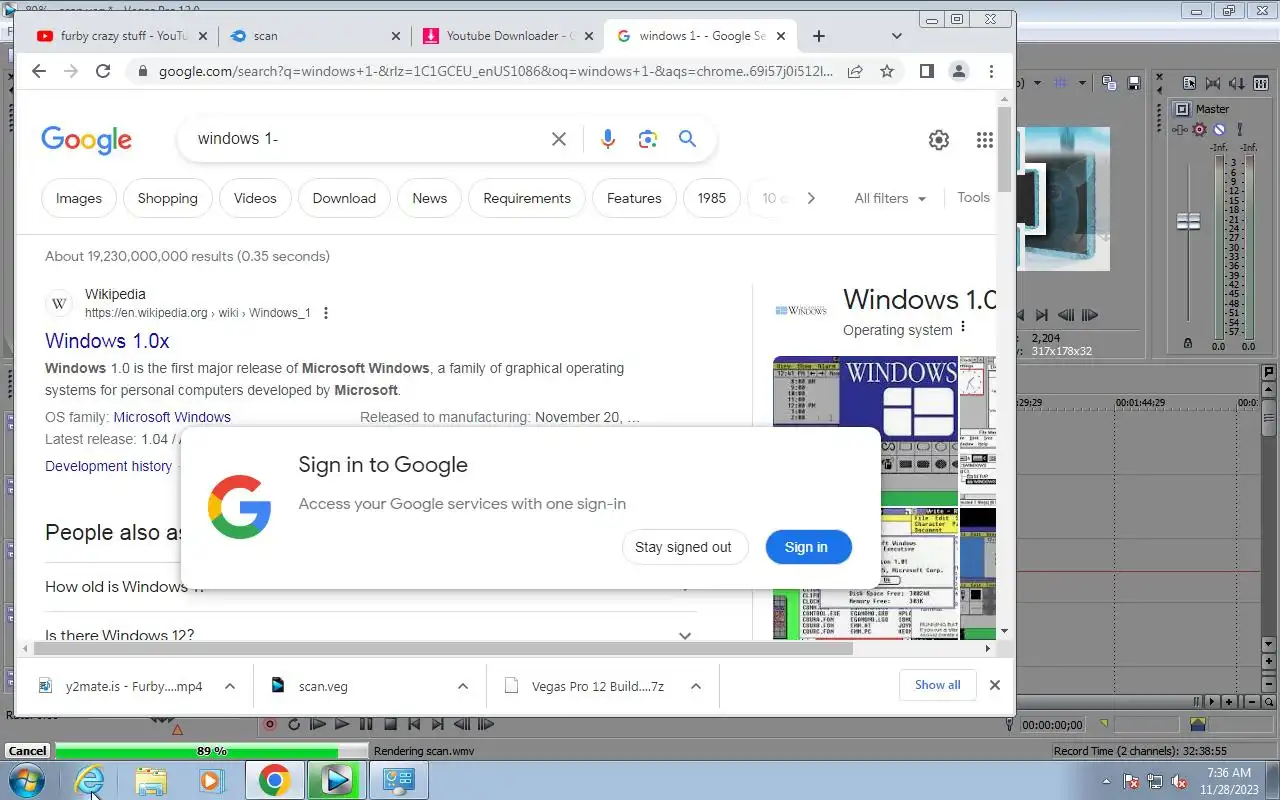The height and width of the screenshot is (800, 1280).
Task: Open y2mate download item menu
Action: click(x=230, y=686)
